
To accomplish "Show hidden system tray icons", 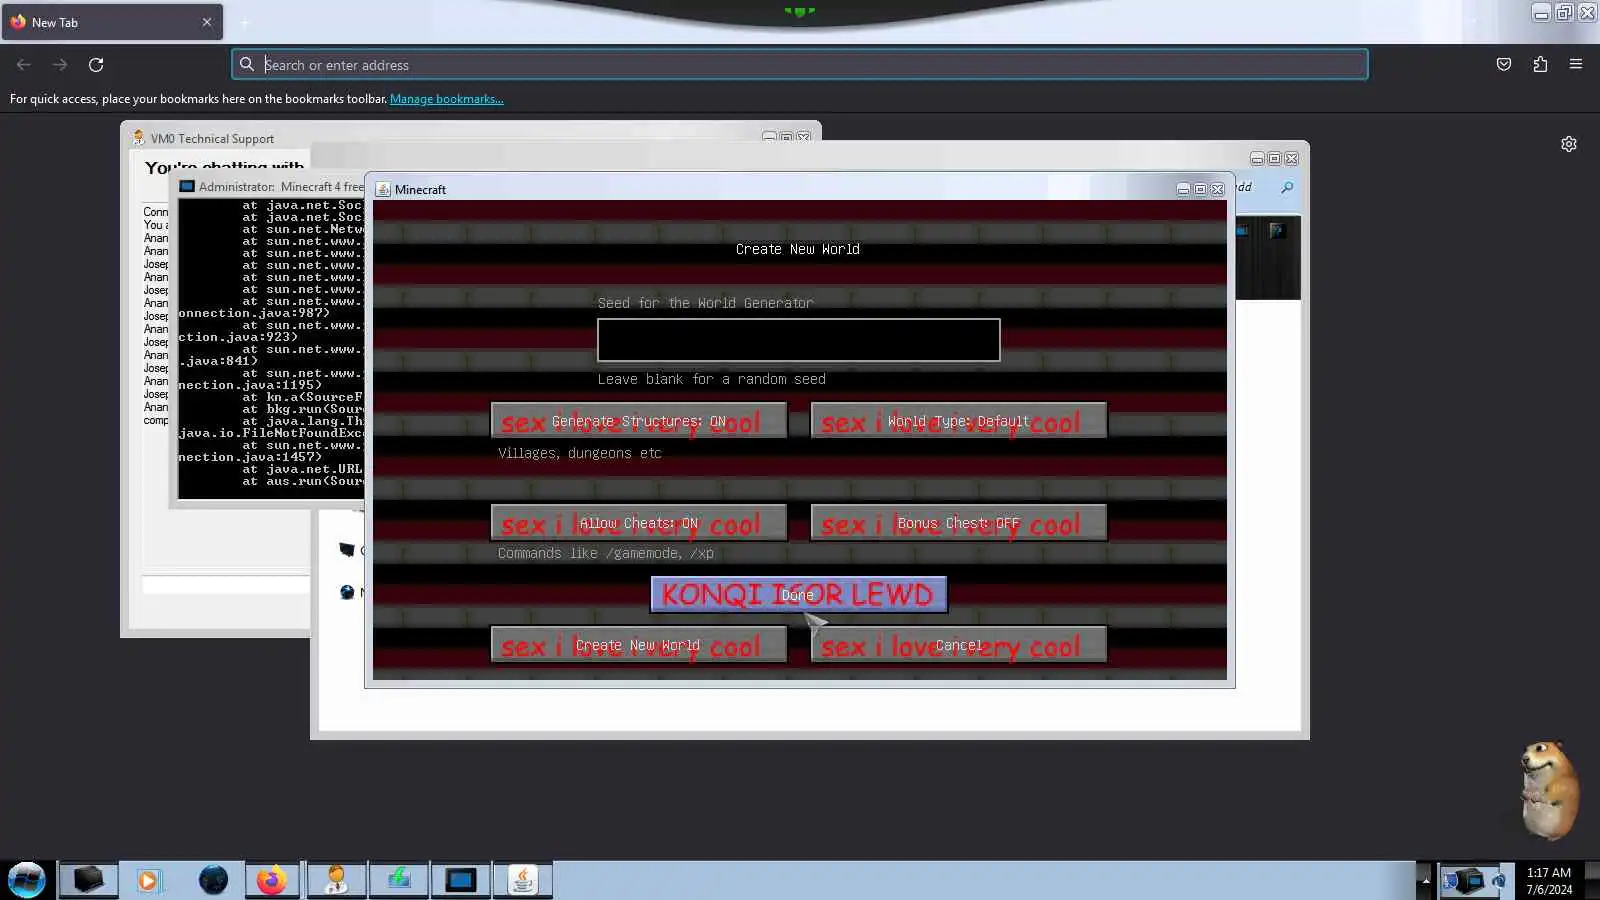I will [x=1425, y=881].
